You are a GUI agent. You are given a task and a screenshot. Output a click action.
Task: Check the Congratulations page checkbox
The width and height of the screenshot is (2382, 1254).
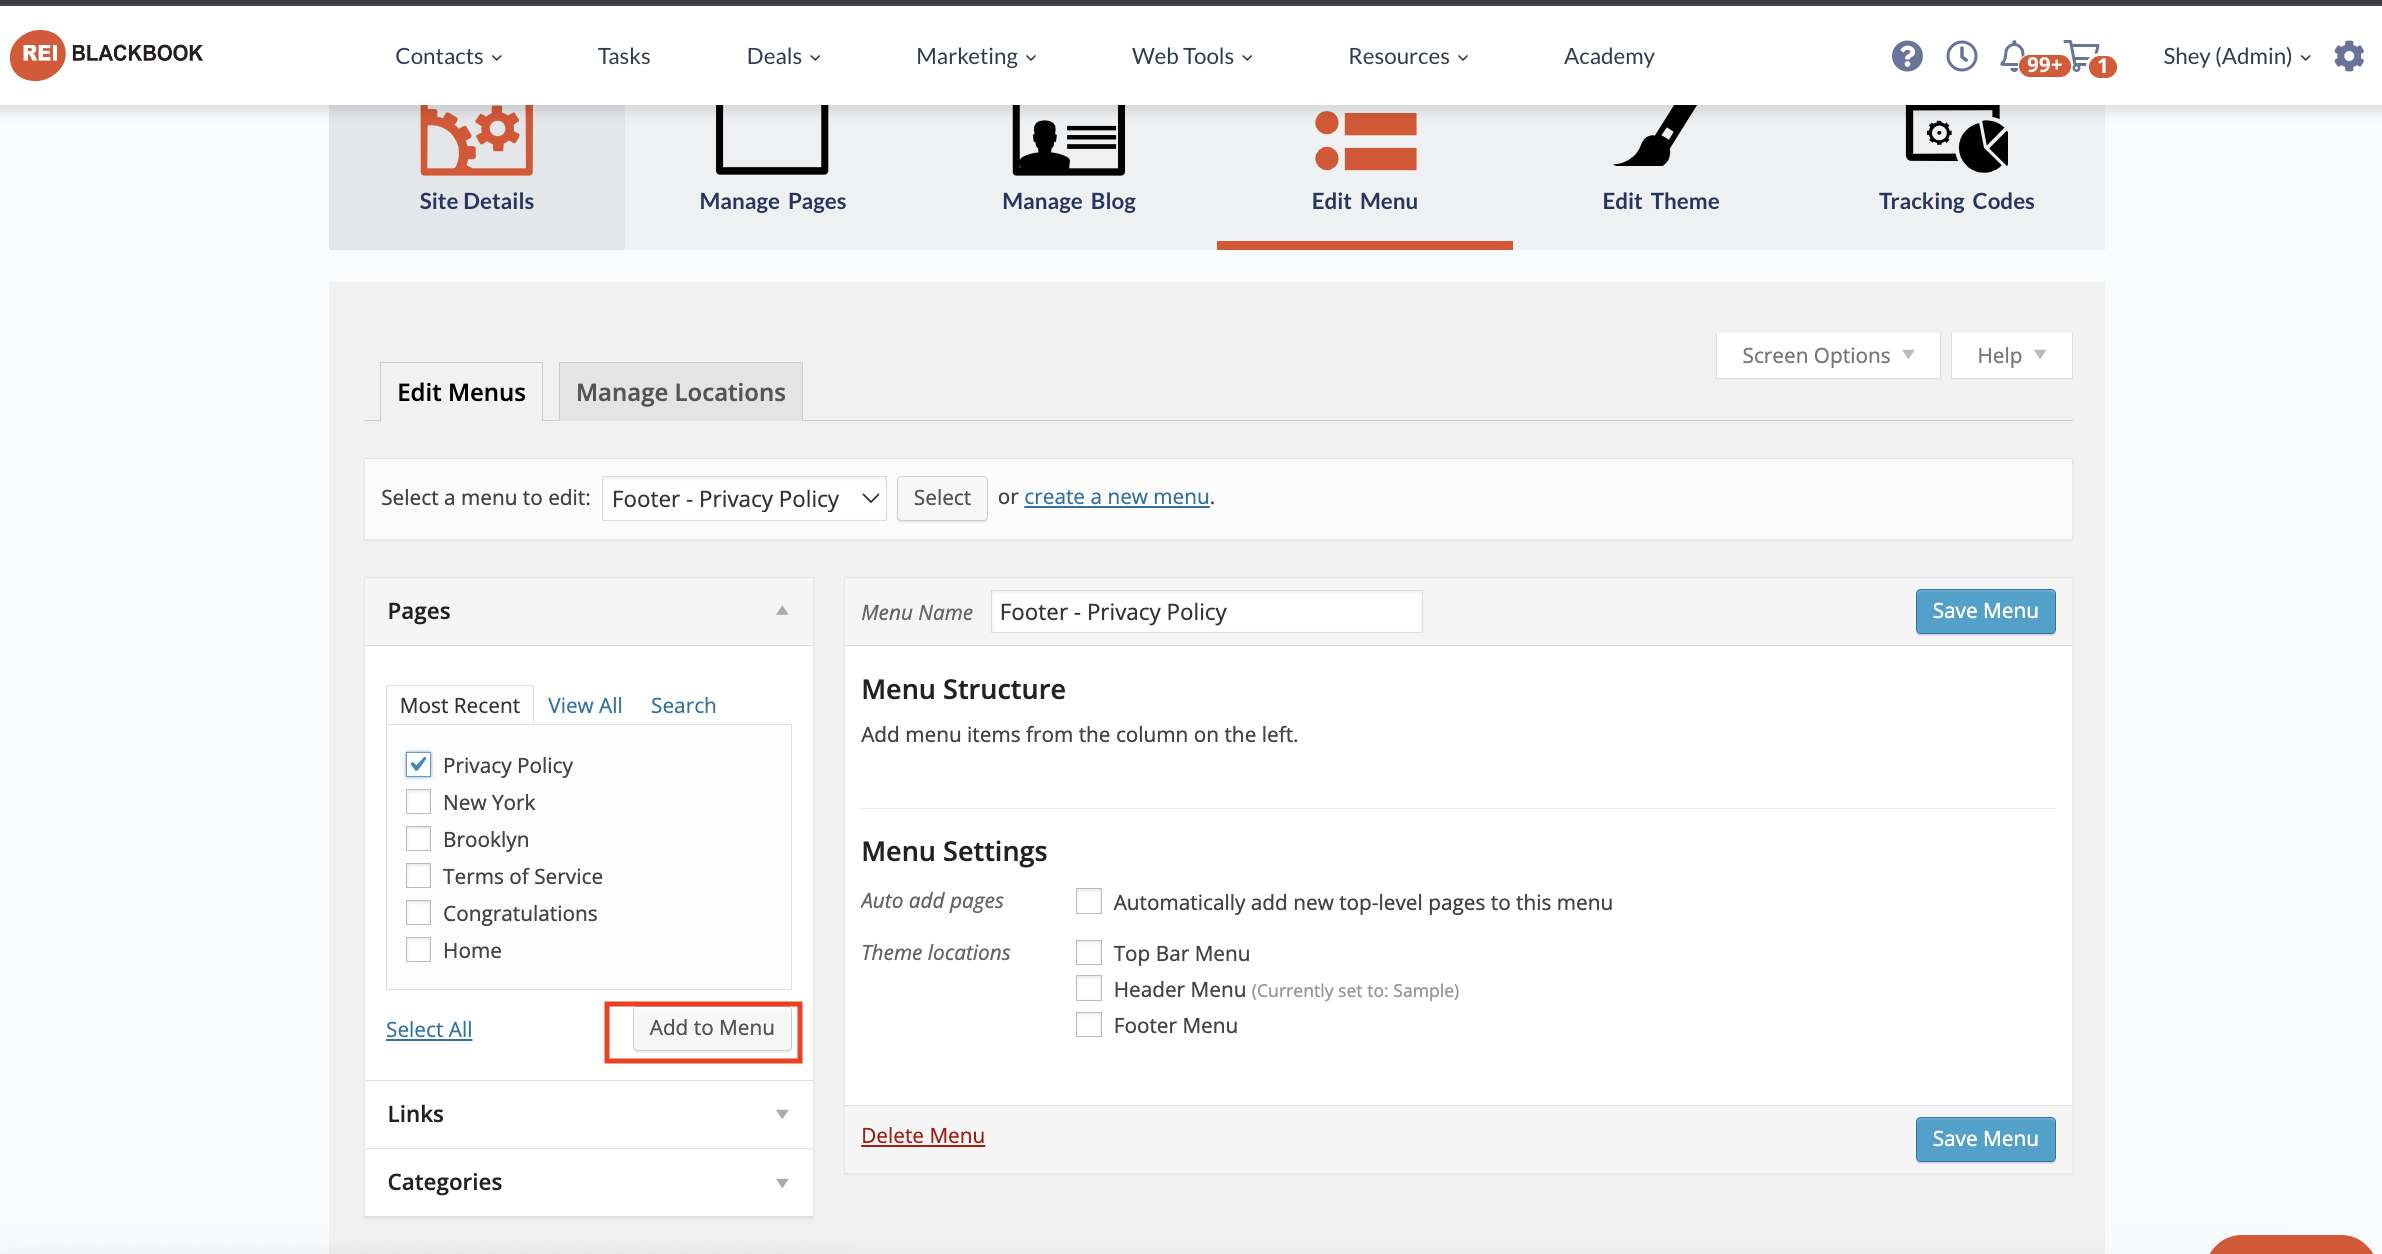(x=418, y=912)
